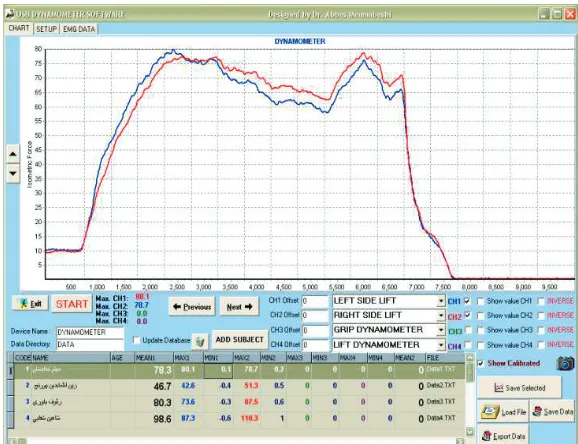Open the EMG DATA tab
Screen dimensions: 578x444
[x=79, y=29]
